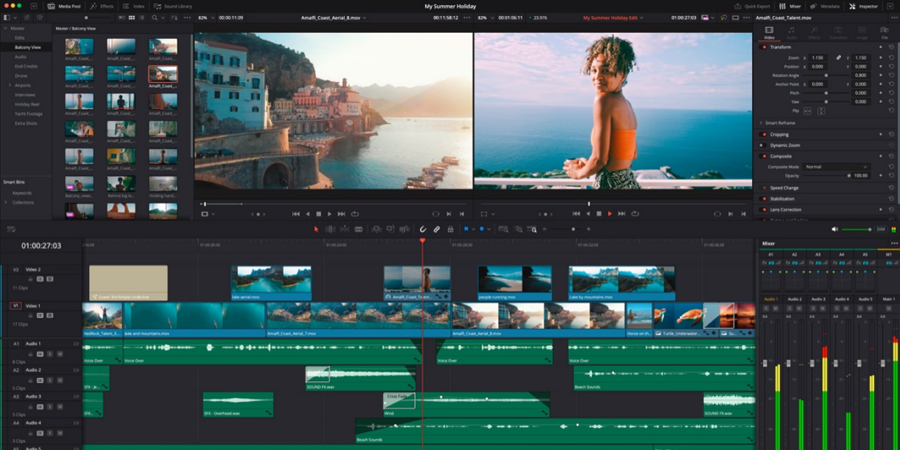Click the Zoom X value field
The height and width of the screenshot is (450, 900).
(x=818, y=57)
